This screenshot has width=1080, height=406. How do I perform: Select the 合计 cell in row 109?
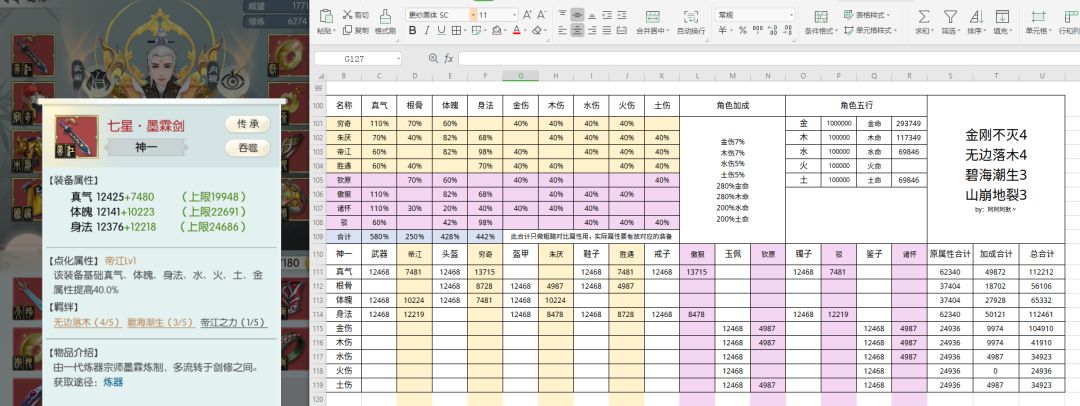[344, 236]
